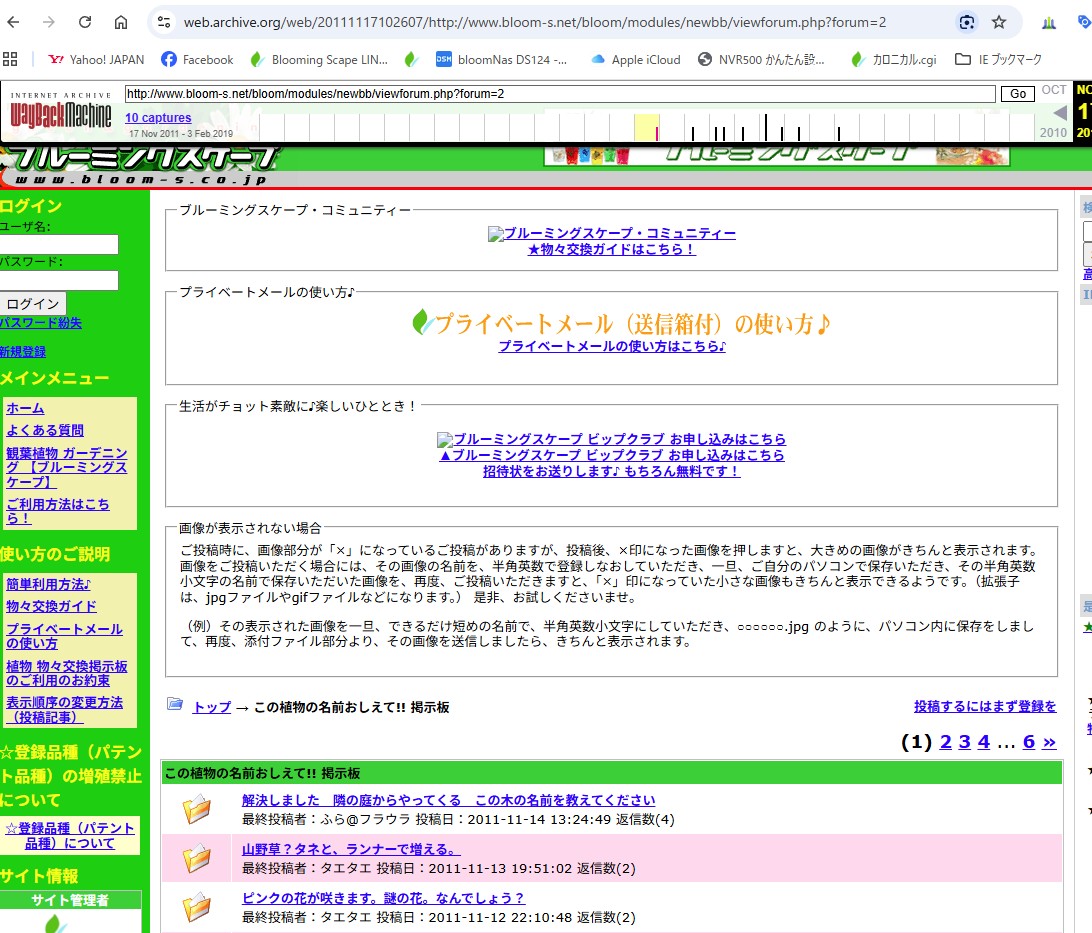Open thread 山野草？タネと、ランナーで増える。
This screenshot has height=933, width=1092.
pyautogui.click(x=351, y=849)
